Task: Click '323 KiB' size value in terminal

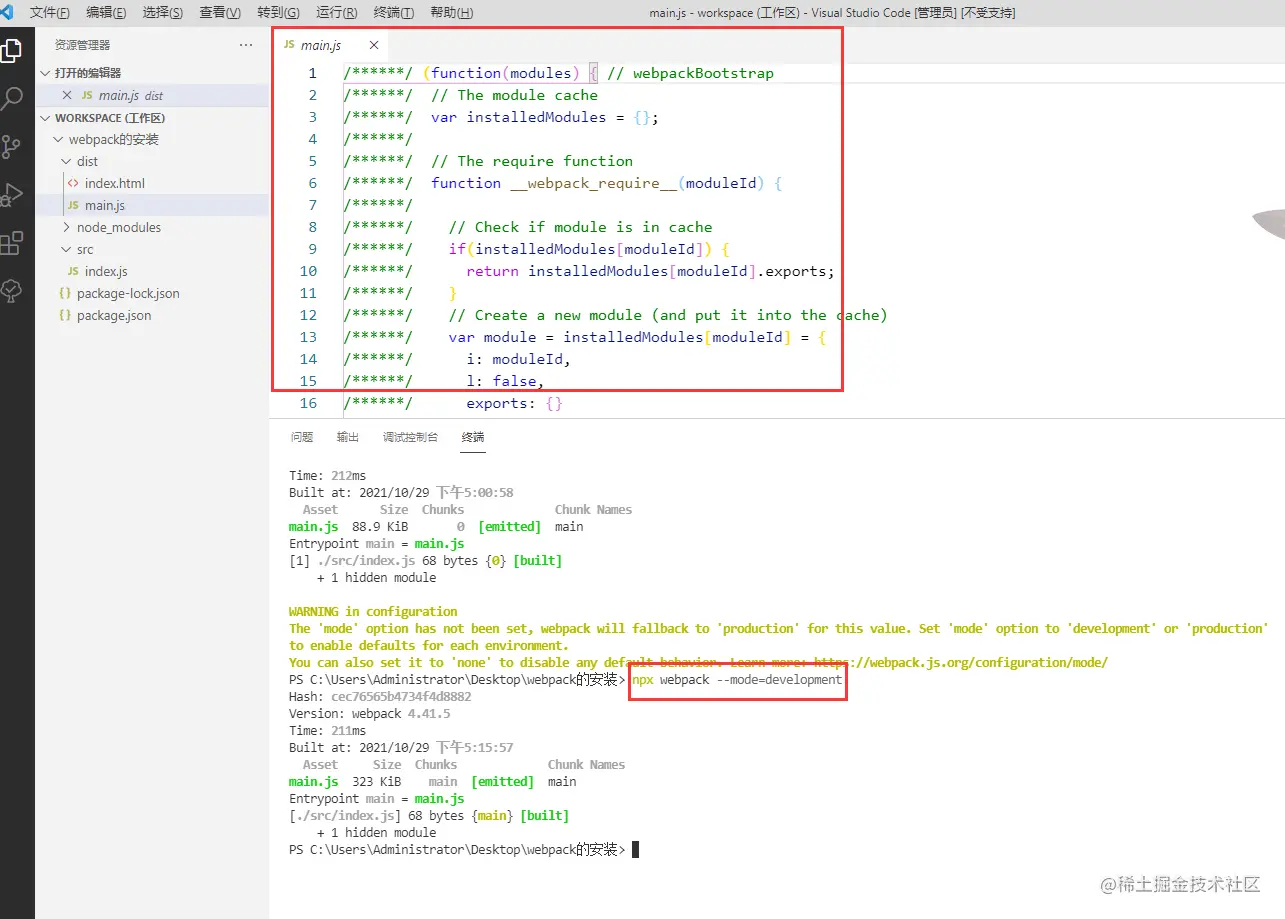Action: pos(377,781)
